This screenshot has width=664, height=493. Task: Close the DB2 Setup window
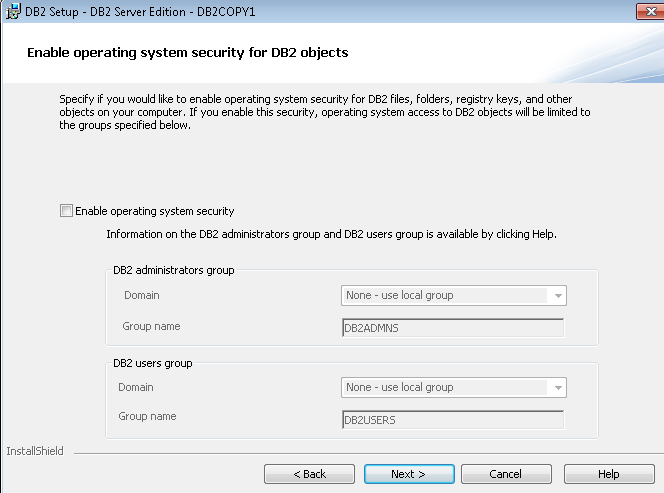[x=650, y=11]
